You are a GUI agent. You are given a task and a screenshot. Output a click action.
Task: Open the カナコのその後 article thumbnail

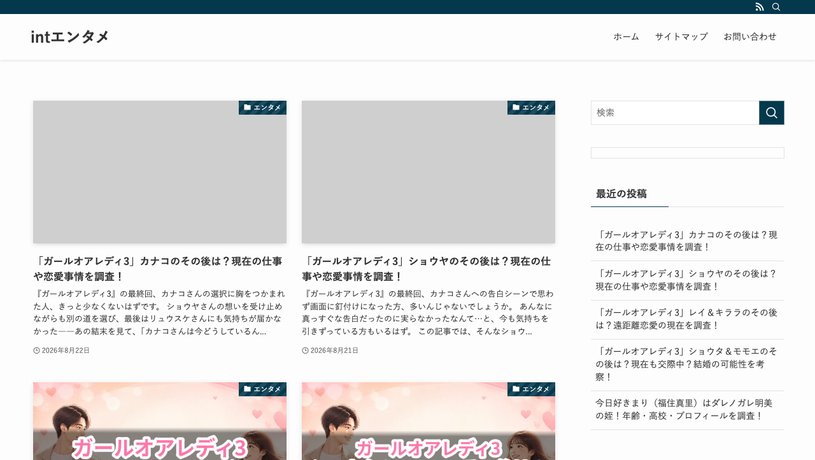(160, 172)
